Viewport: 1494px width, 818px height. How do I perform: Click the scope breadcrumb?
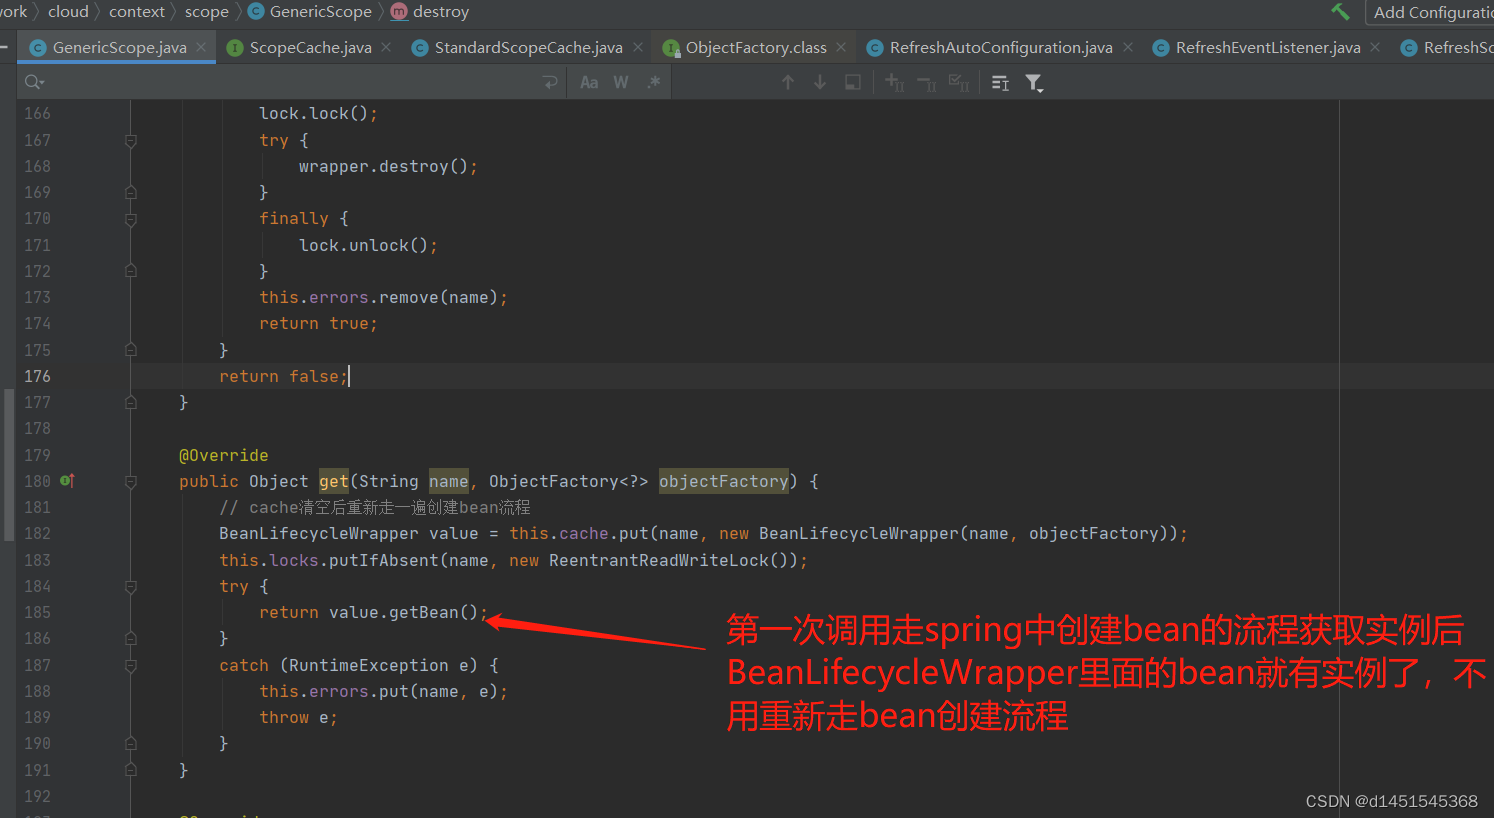coord(207,12)
